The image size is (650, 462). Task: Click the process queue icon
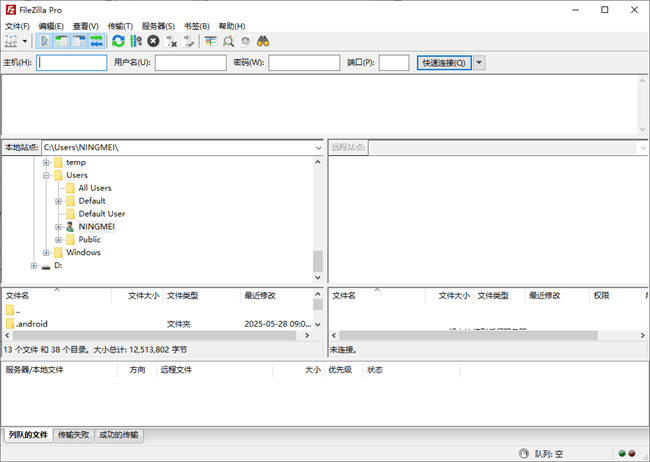pos(135,41)
